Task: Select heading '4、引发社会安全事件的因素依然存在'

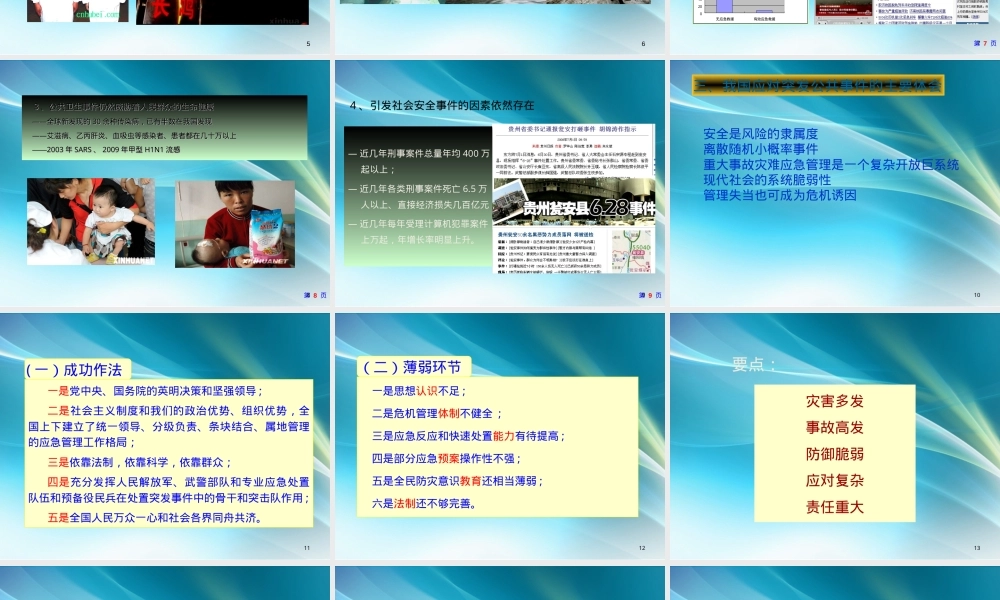Action: [x=442, y=105]
